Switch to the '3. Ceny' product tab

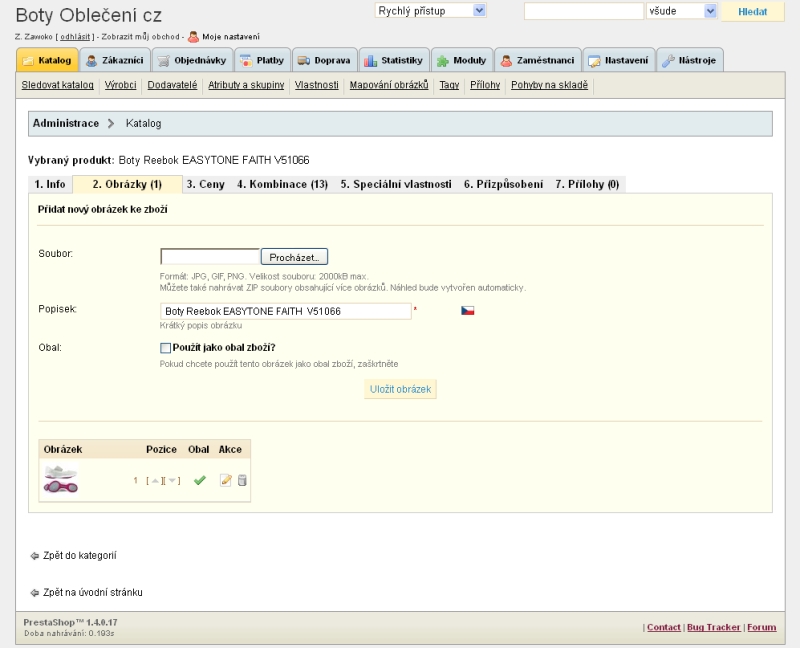point(205,184)
